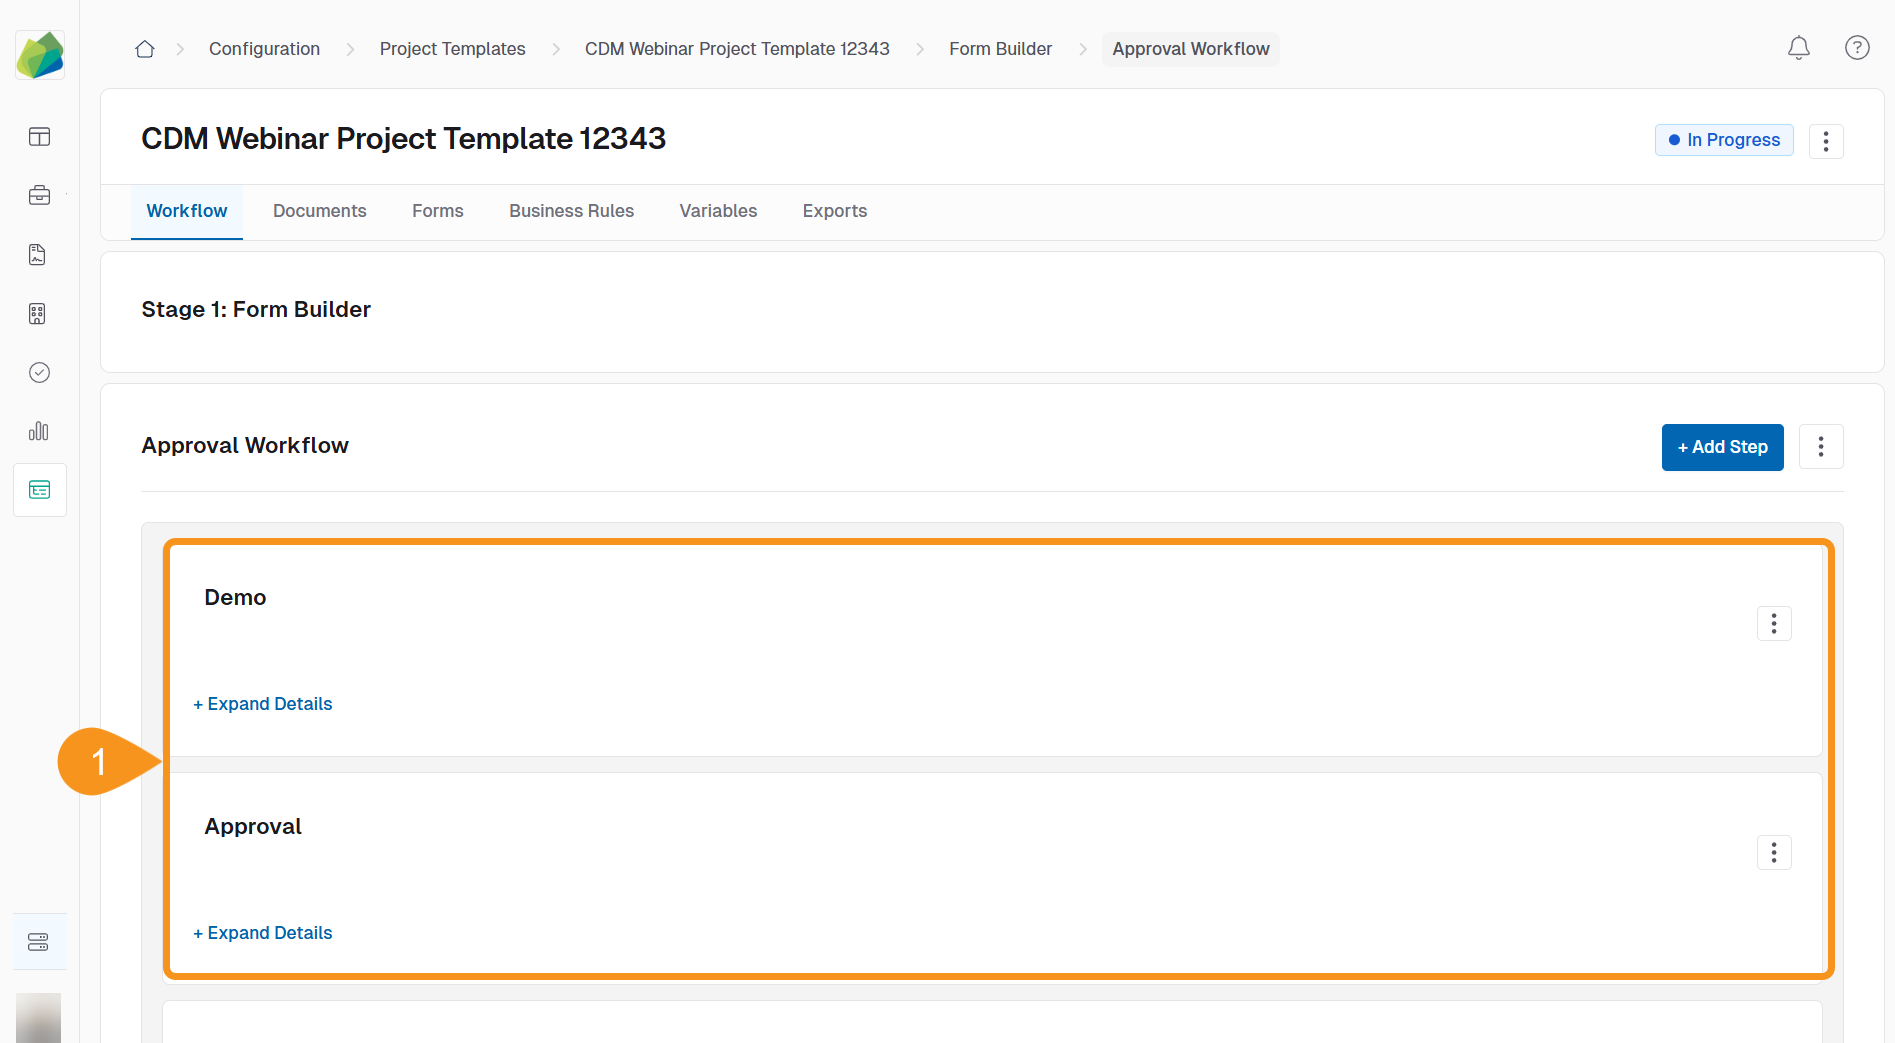1895x1043 pixels.
Task: Click the help question-mark icon
Action: (1856, 48)
